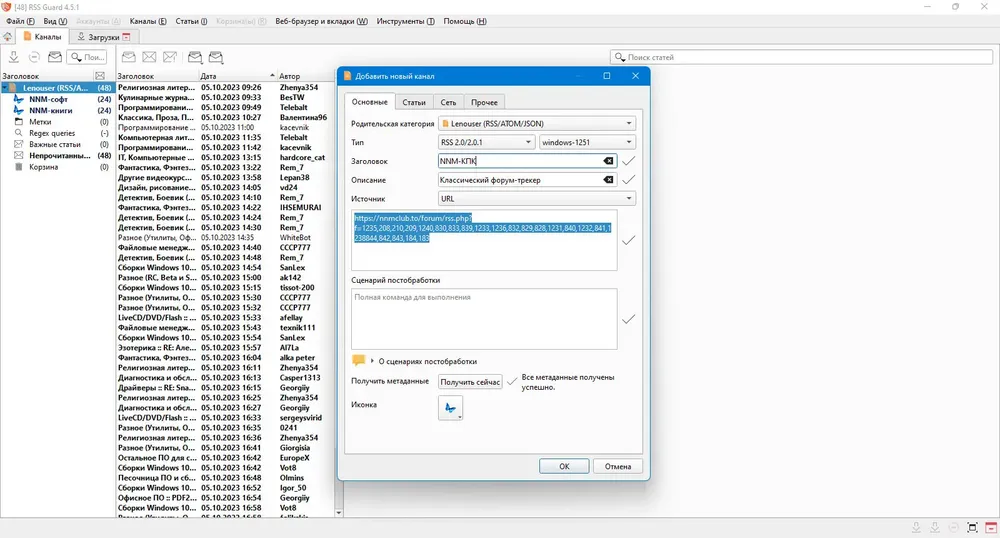1000x538 pixels.
Task: Click the article list vertical scrollbar
Action: click(x=339, y=300)
